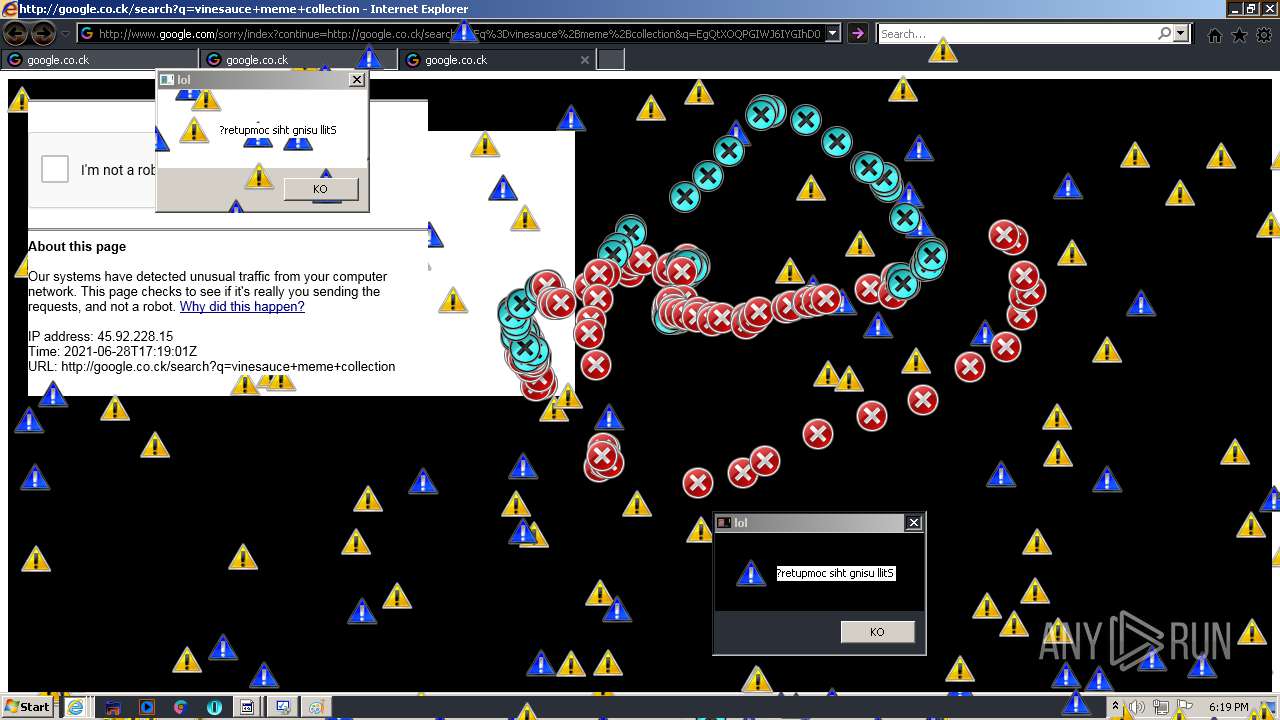Click the purple Go arrow button
Image resolution: width=1280 pixels, height=720 pixels.
point(857,34)
